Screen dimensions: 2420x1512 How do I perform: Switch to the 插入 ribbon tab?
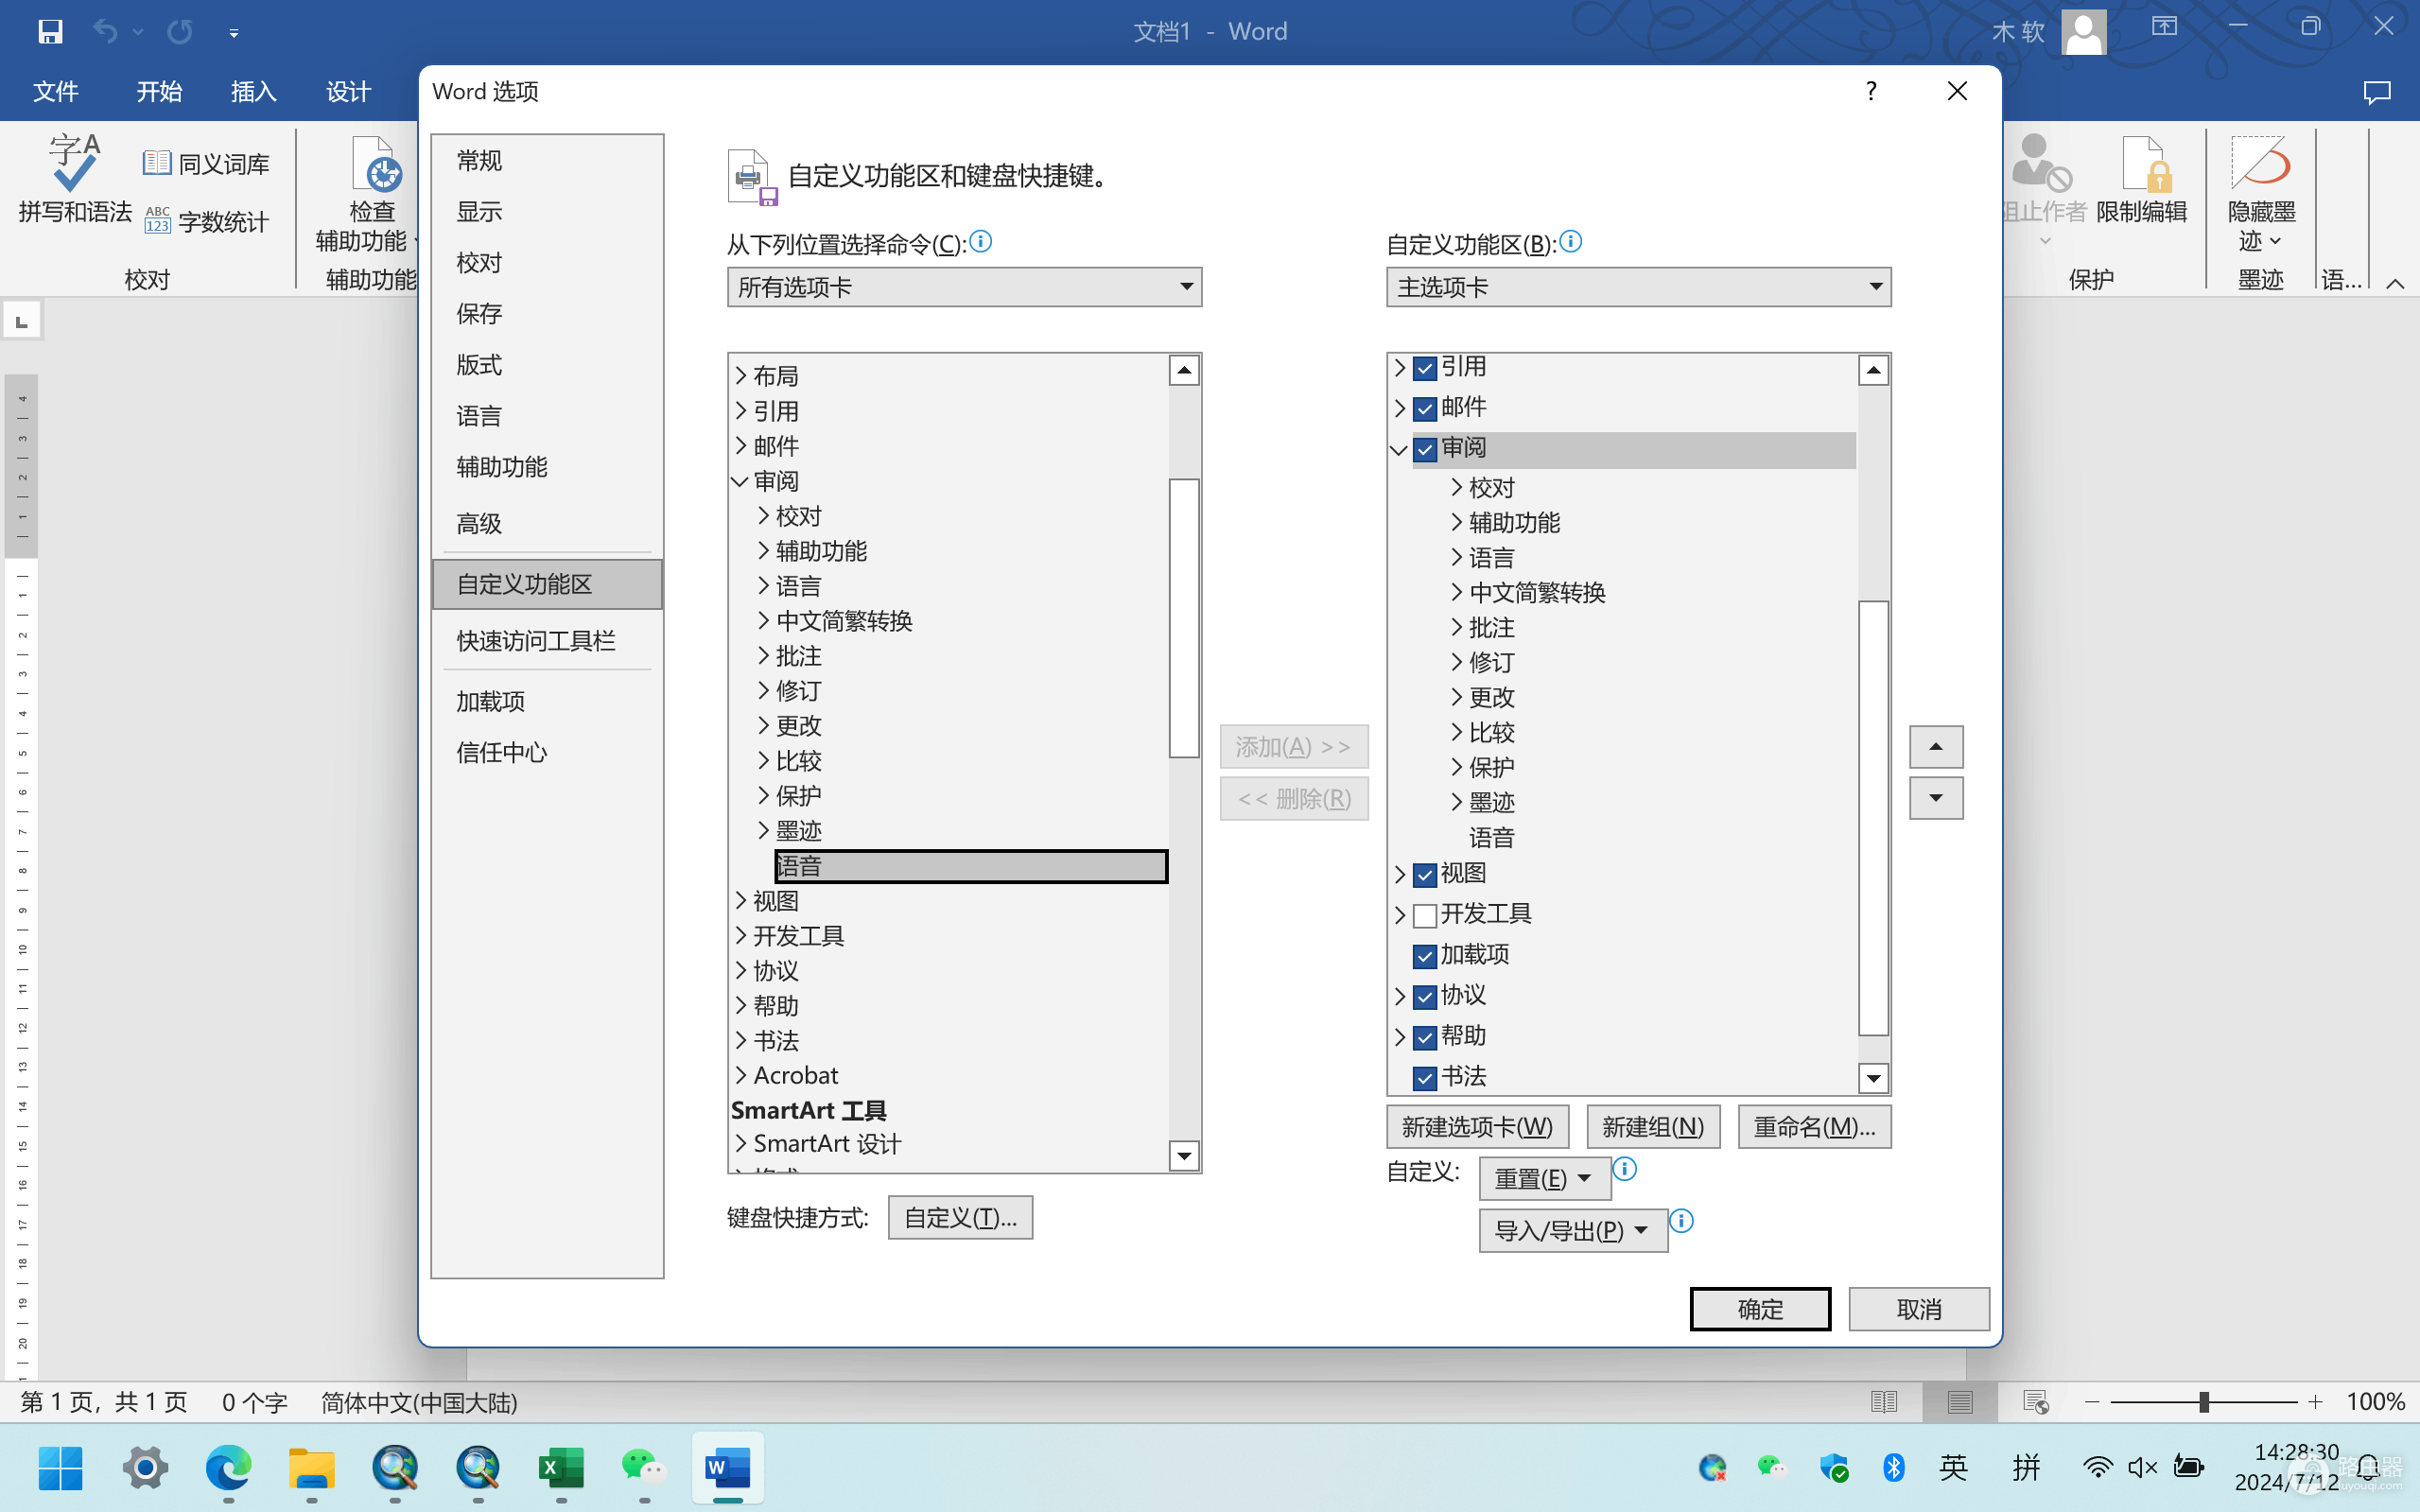click(x=253, y=92)
